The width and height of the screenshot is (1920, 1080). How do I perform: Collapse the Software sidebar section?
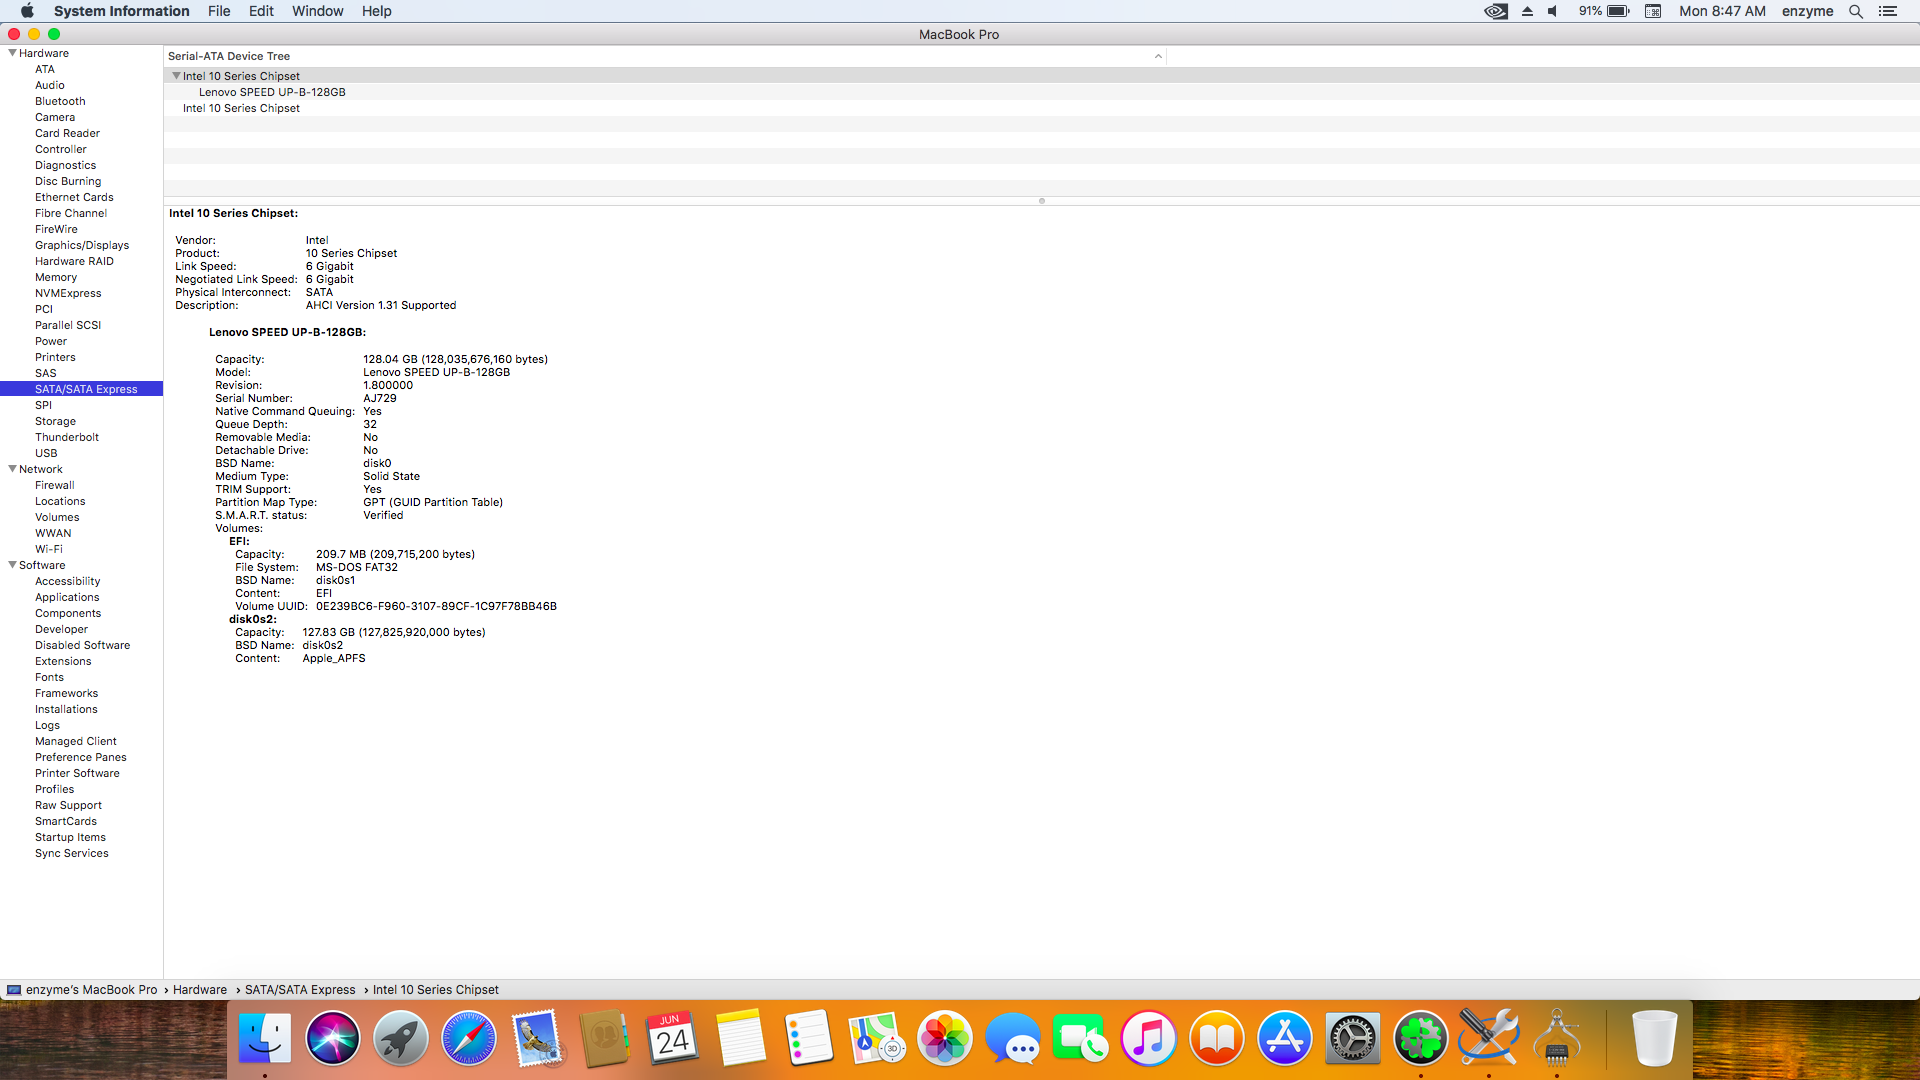tap(12, 565)
